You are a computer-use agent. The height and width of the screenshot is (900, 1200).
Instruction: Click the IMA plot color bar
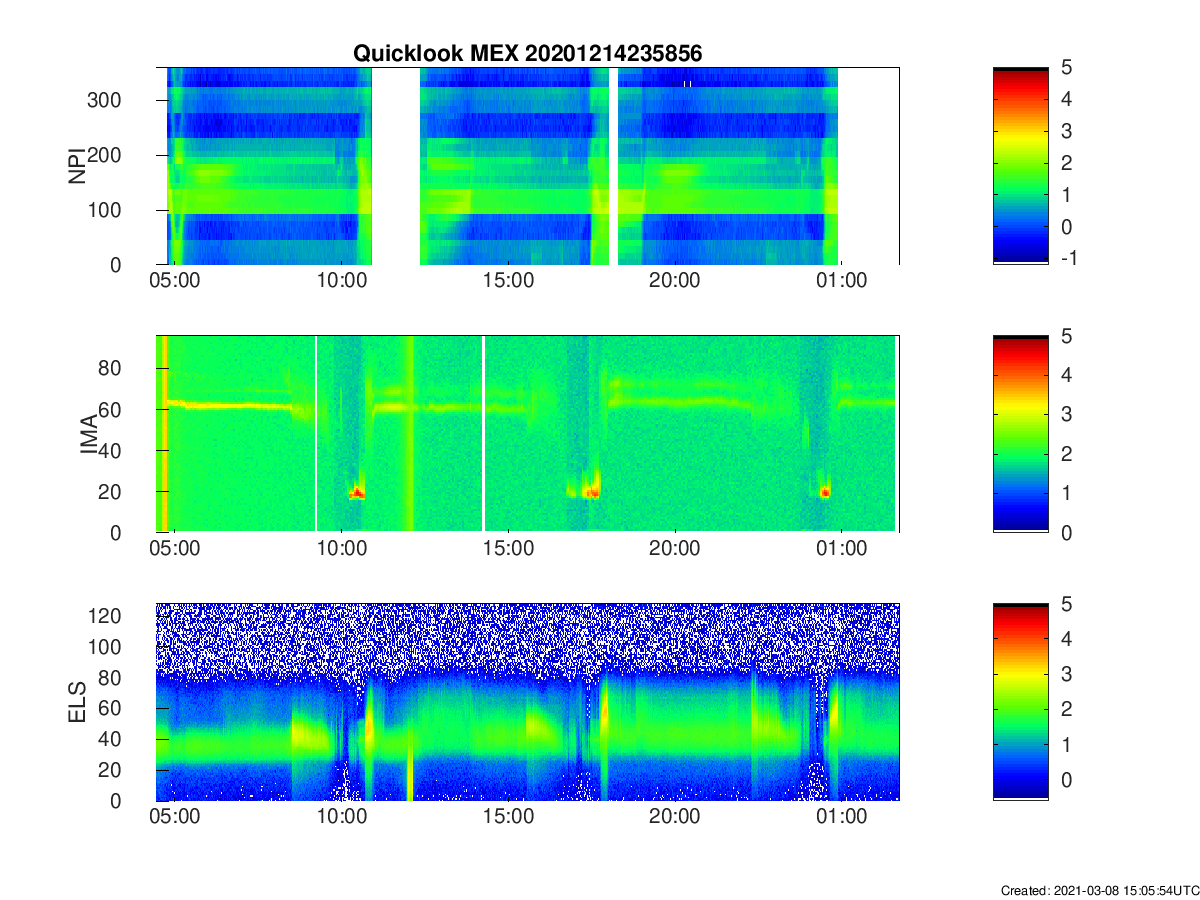click(1020, 434)
